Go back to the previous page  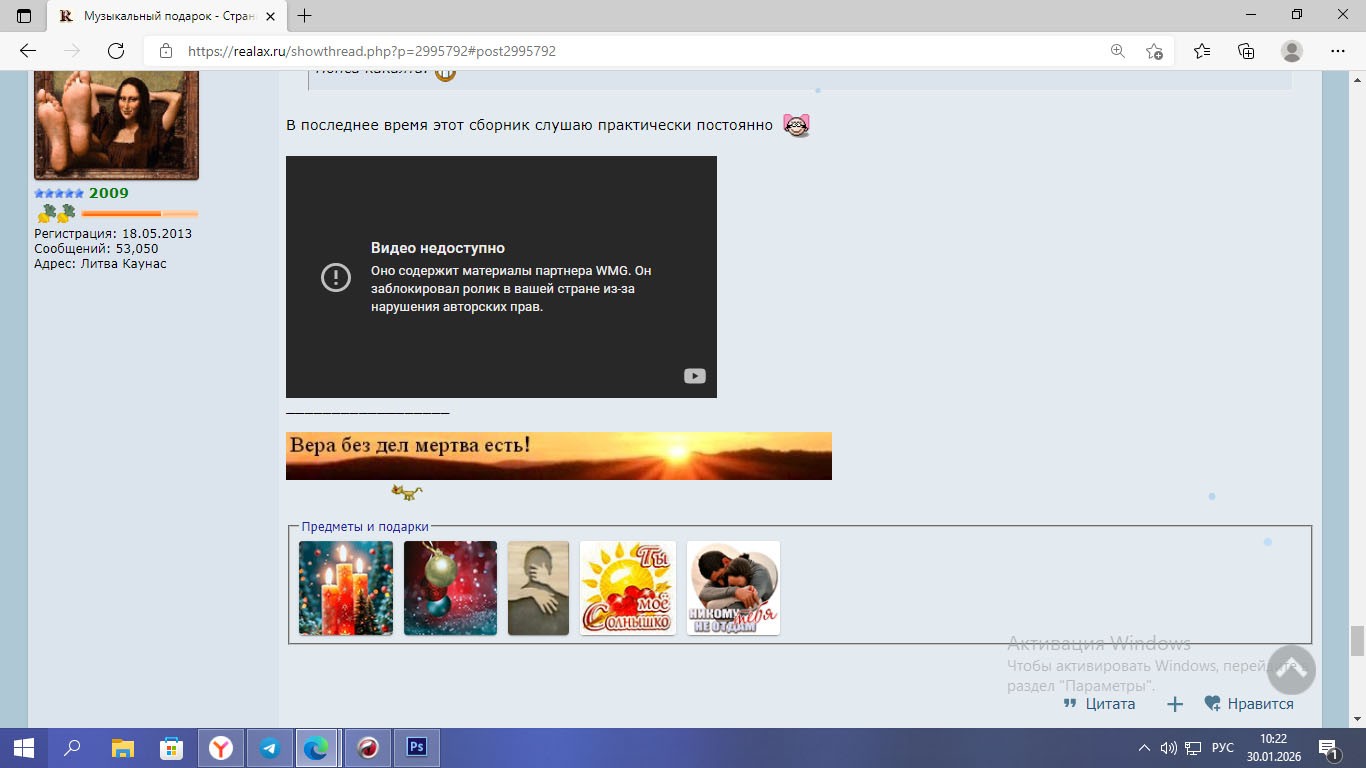tap(28, 51)
